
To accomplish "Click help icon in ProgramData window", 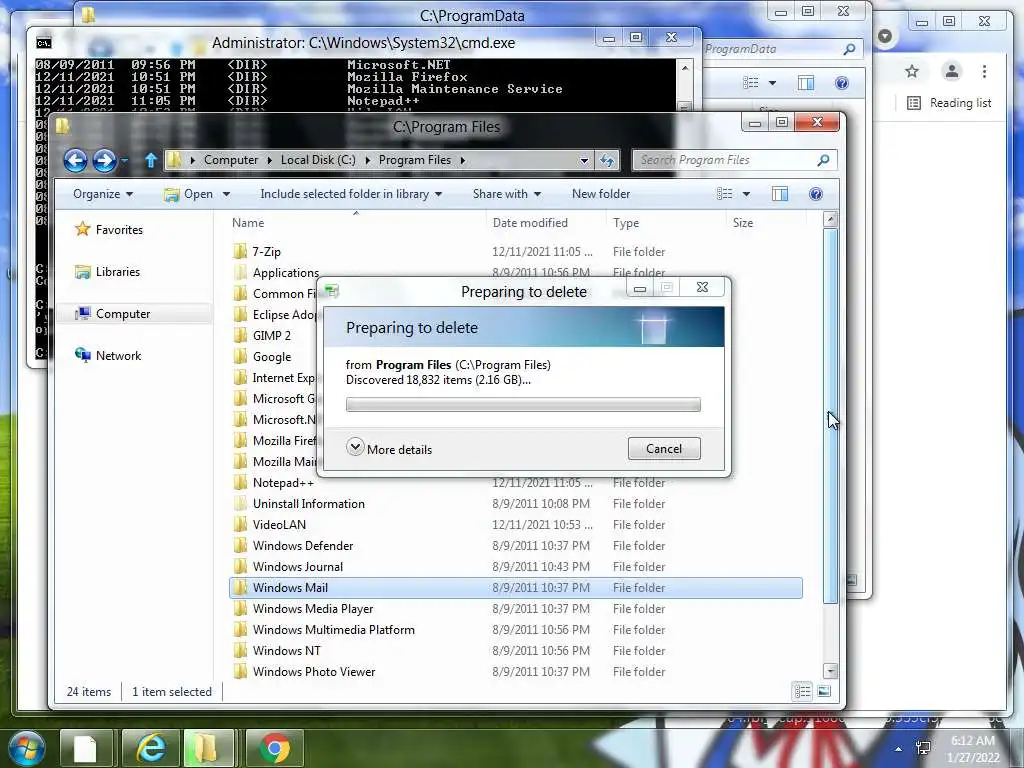I will coord(842,83).
